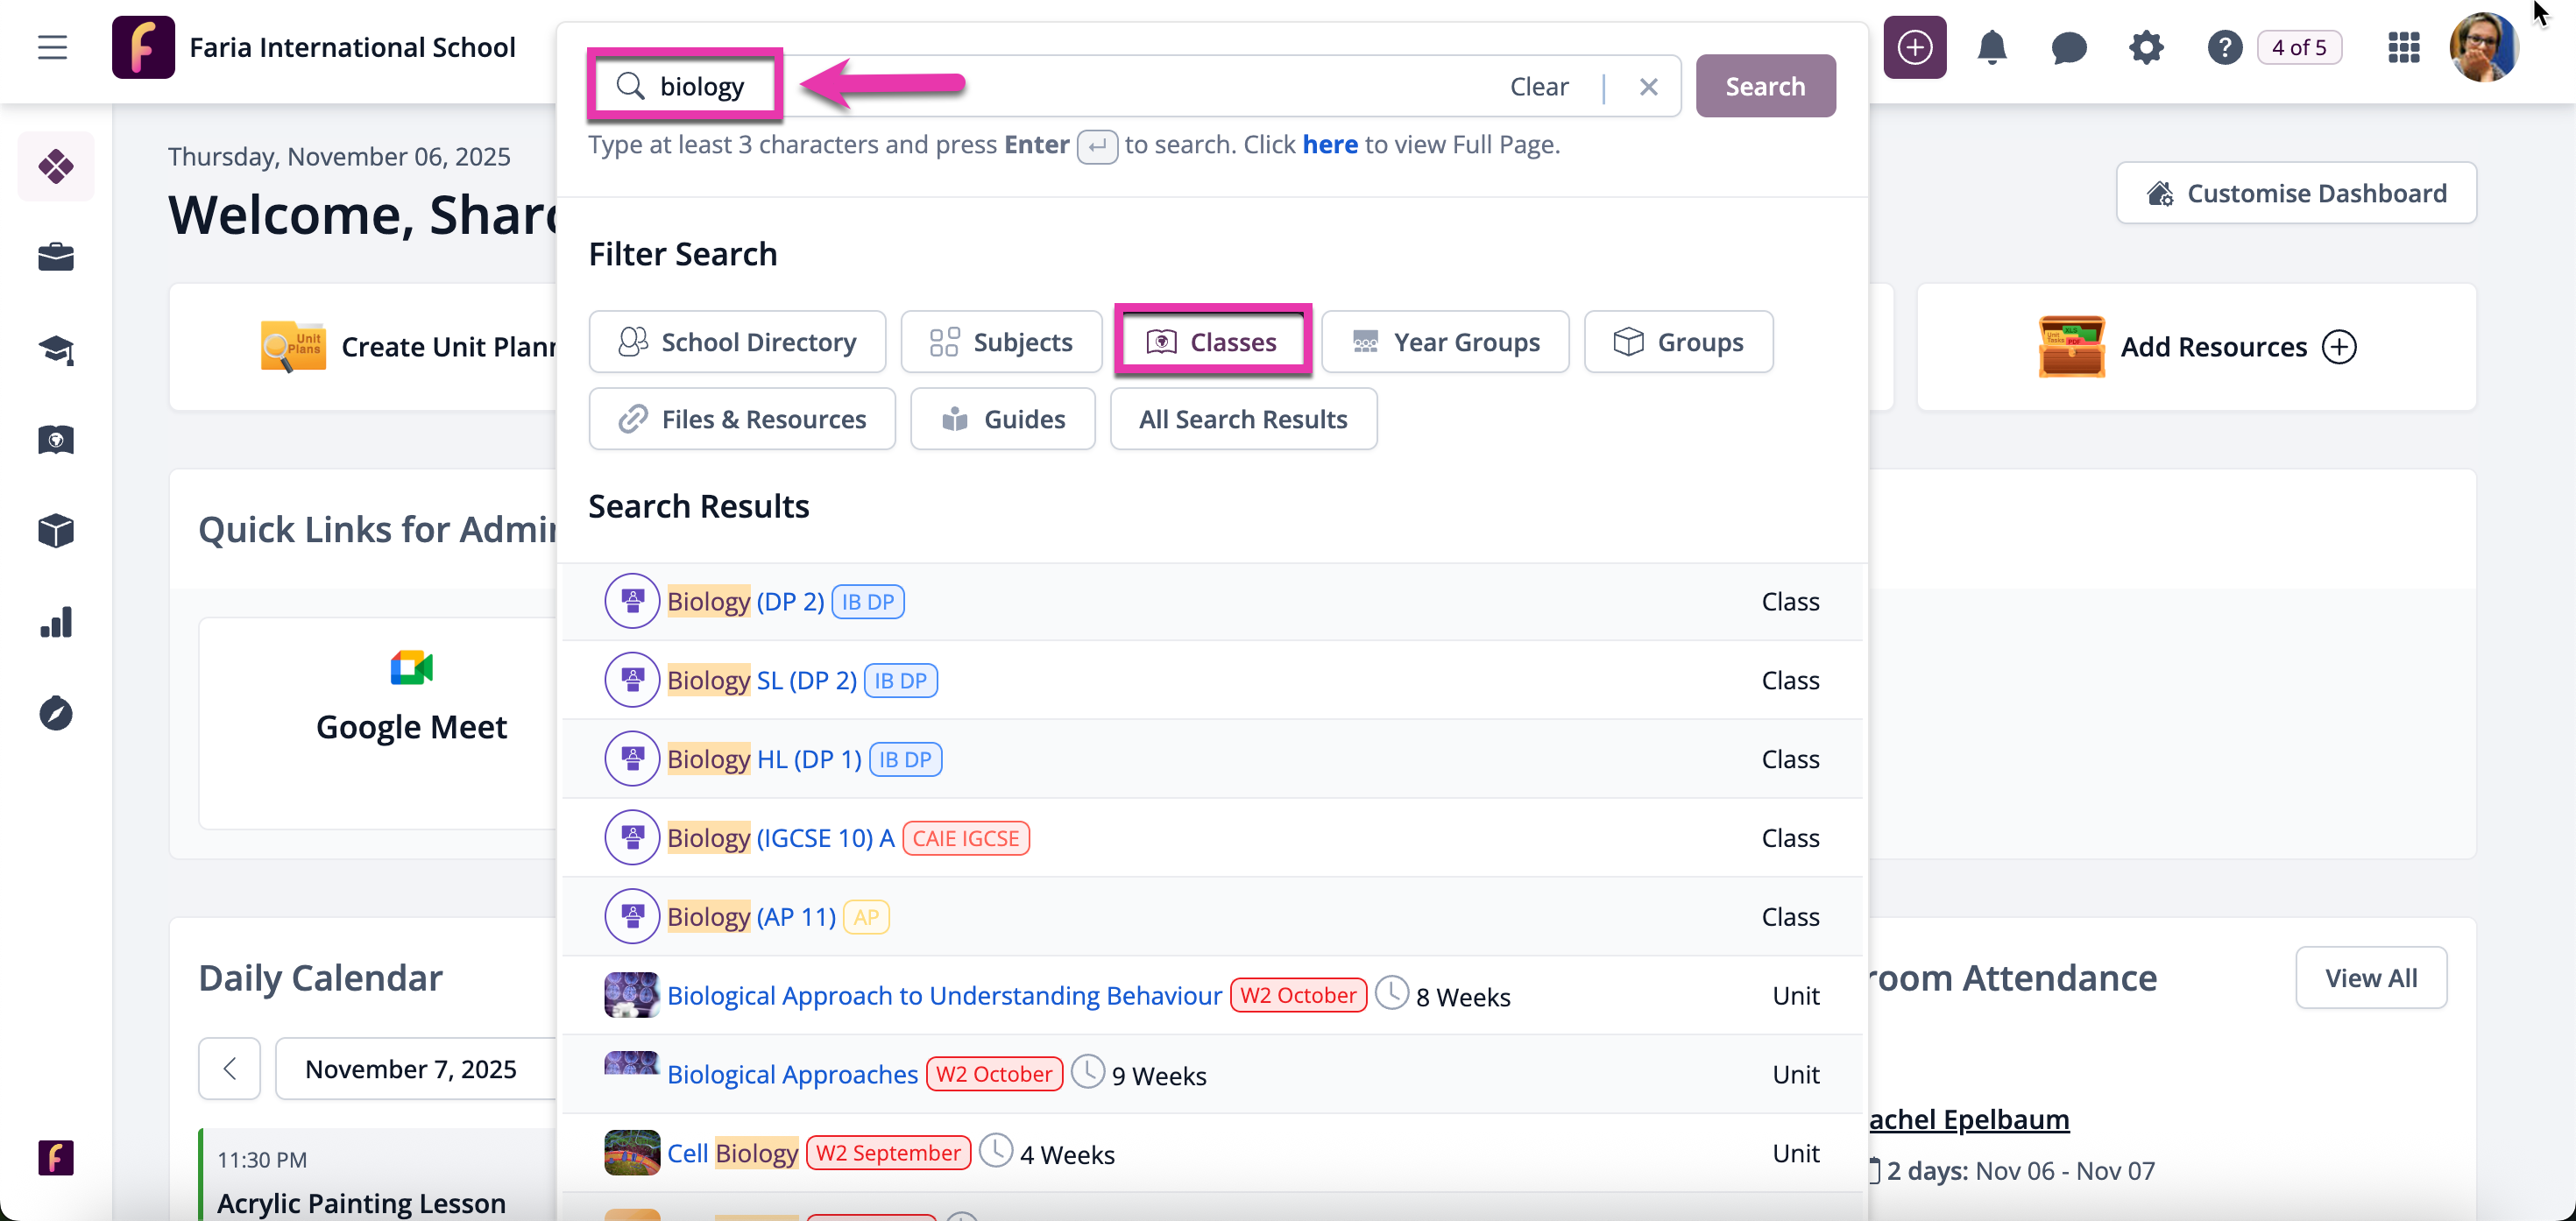Click the AP tag on Biology (AP 11)
2576x1221 pixels.
pyautogui.click(x=866, y=918)
